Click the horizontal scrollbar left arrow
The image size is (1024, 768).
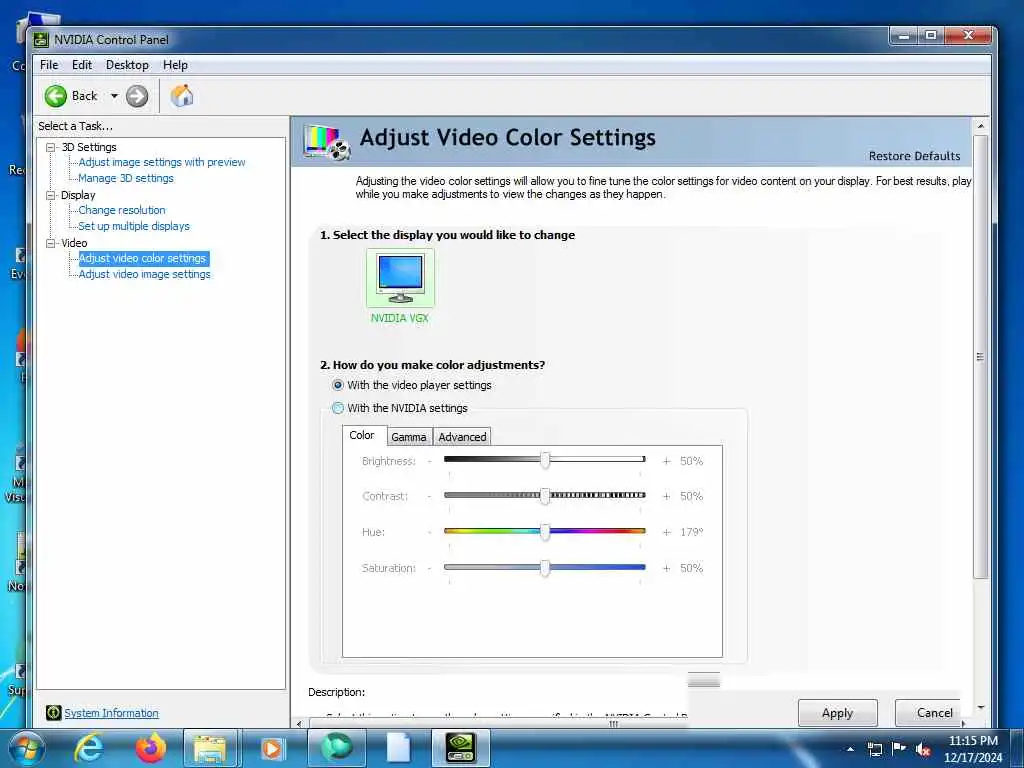(299, 724)
